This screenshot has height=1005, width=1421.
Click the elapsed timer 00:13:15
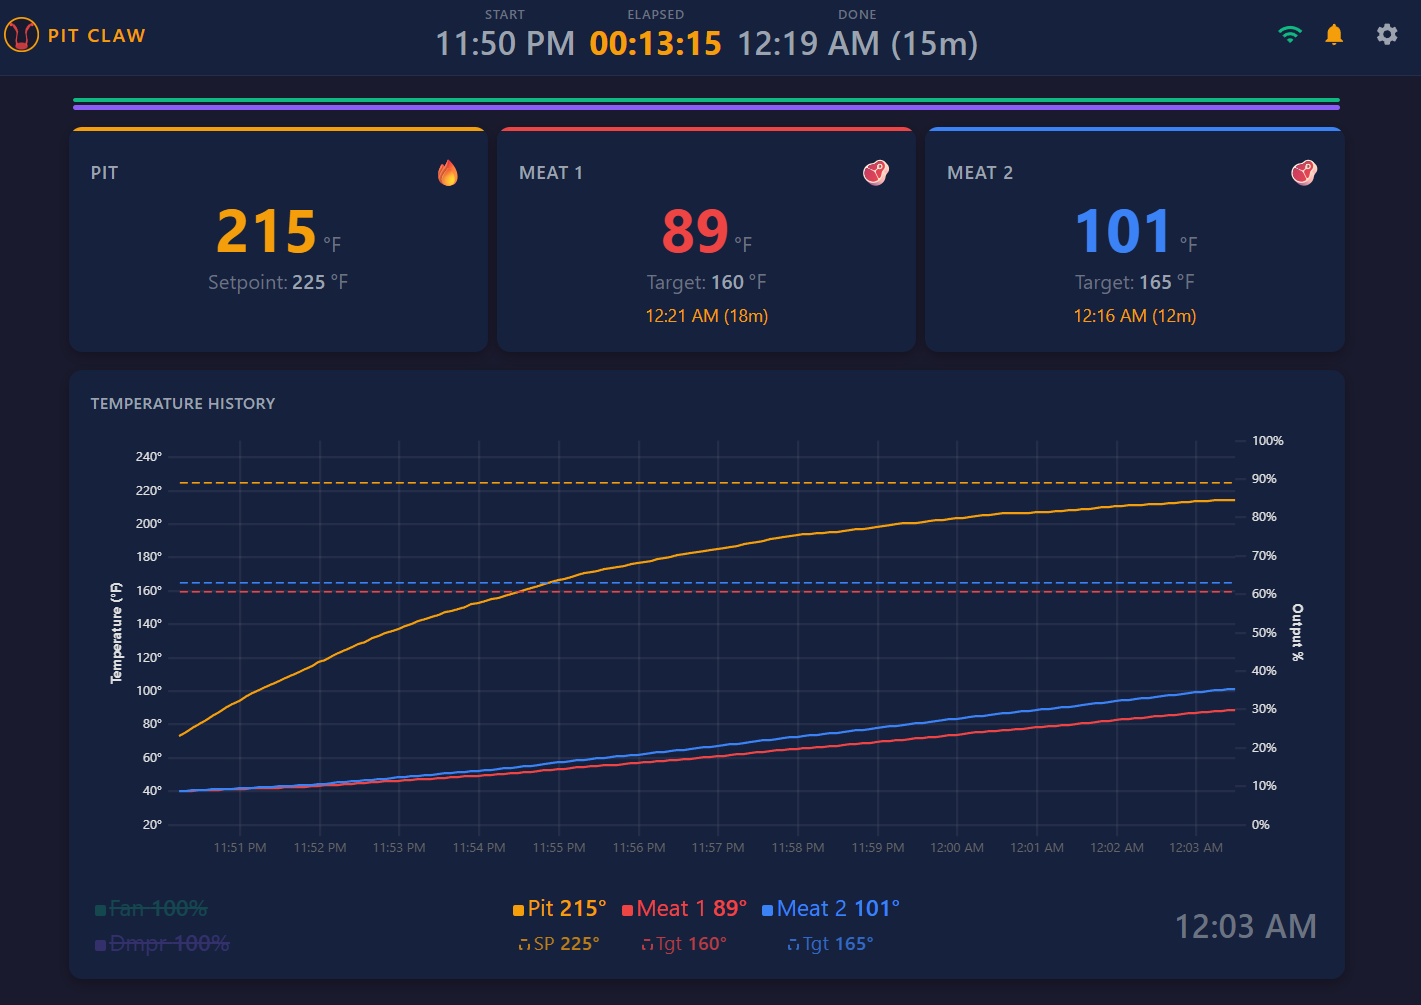pyautogui.click(x=655, y=44)
